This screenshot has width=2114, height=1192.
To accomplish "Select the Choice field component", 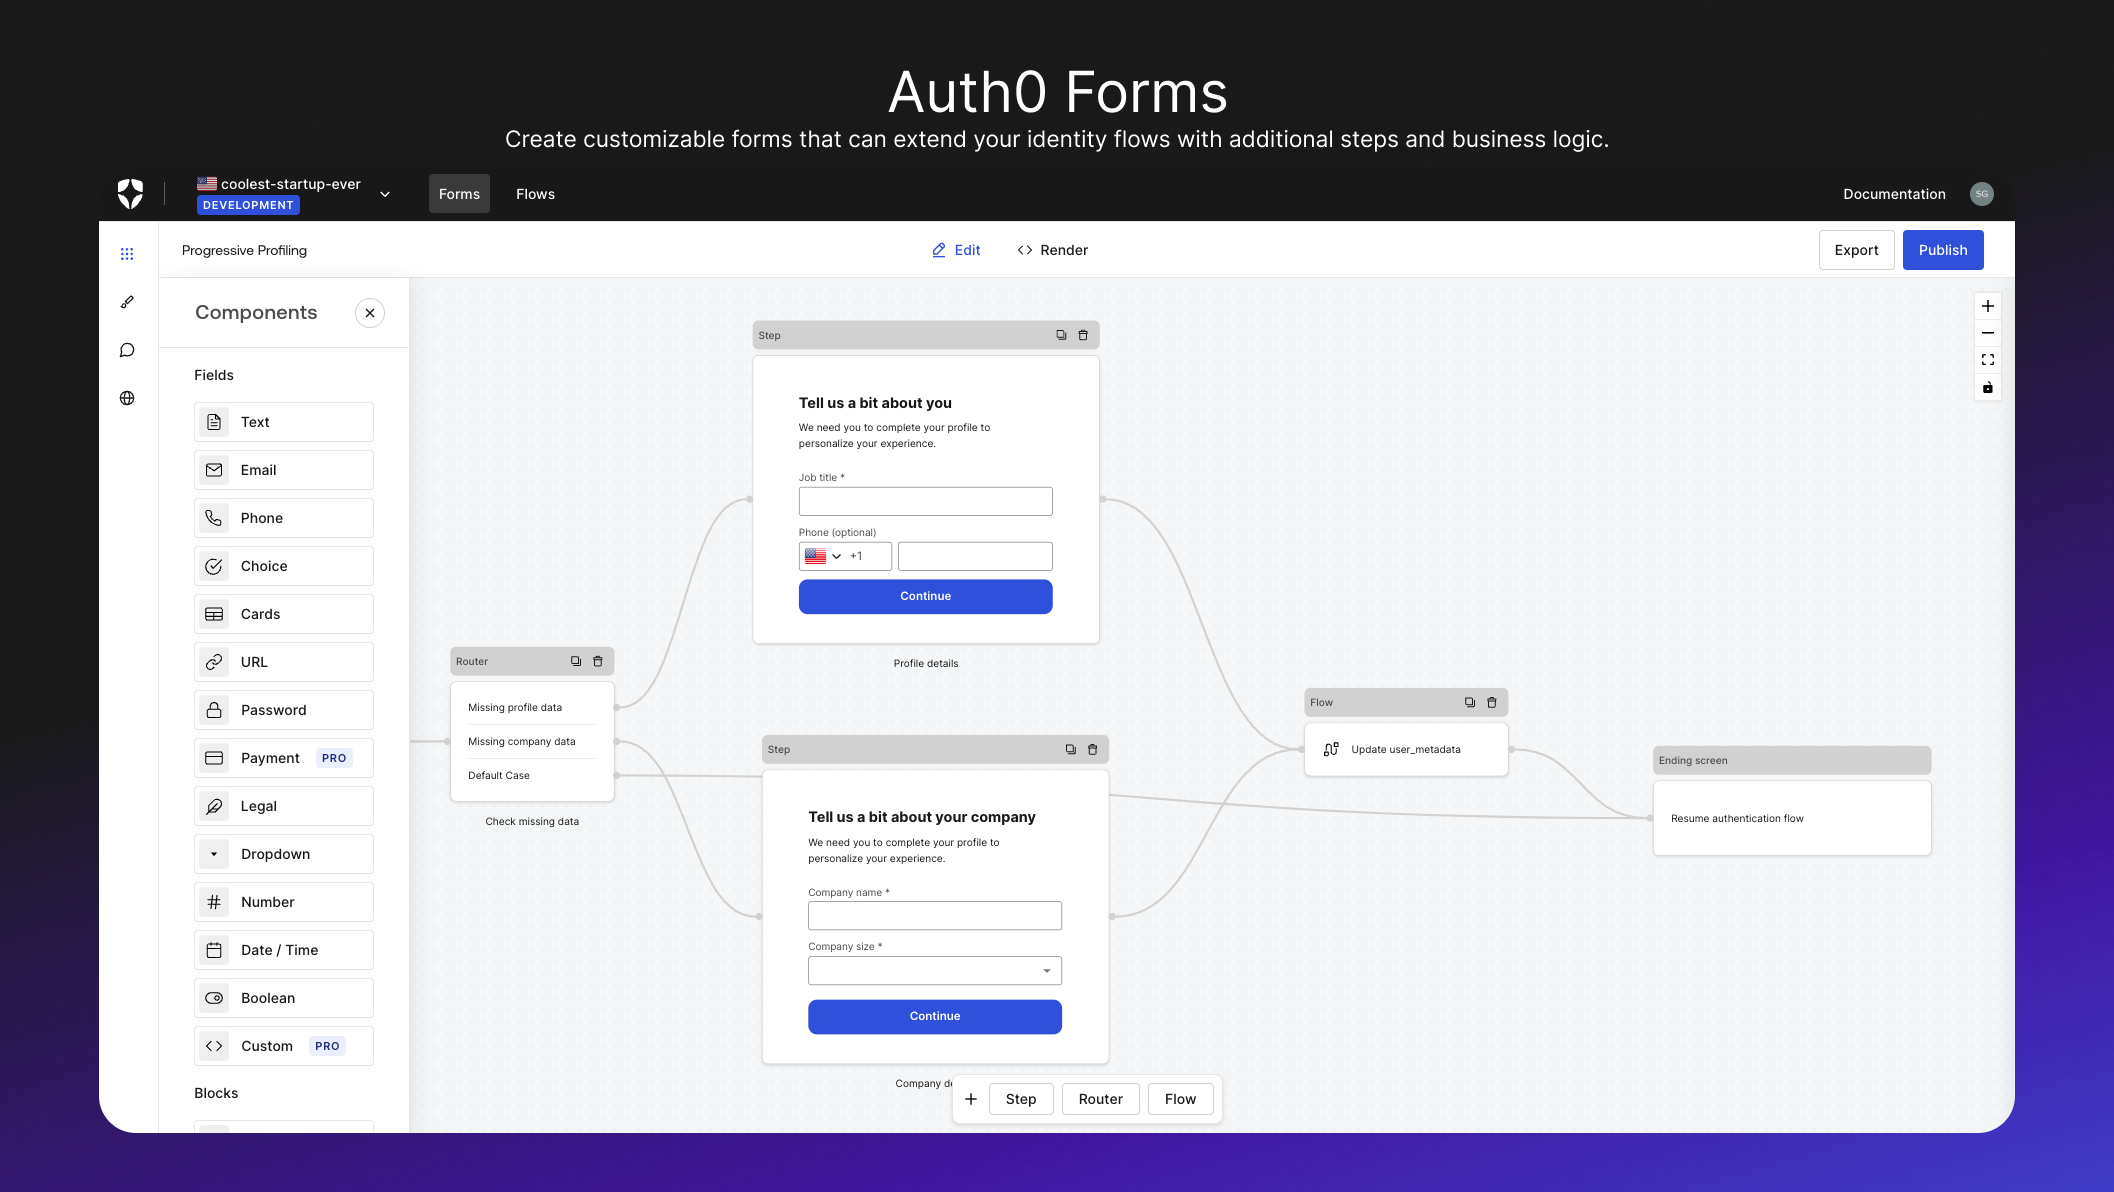I will tap(284, 566).
